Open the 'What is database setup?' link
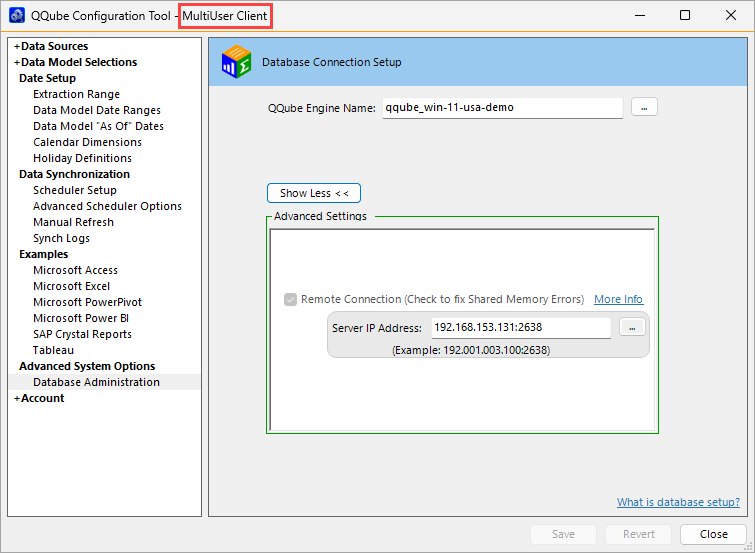This screenshot has width=755, height=553. [x=678, y=502]
